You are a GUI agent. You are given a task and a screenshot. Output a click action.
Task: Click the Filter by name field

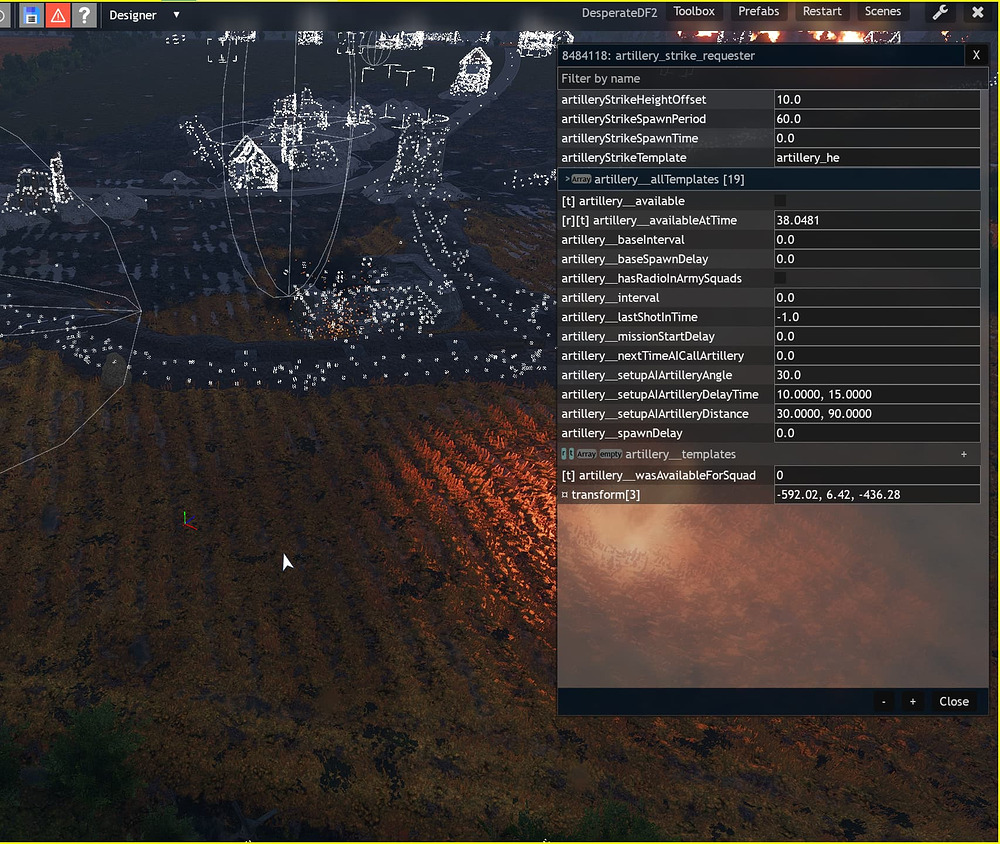coord(770,78)
